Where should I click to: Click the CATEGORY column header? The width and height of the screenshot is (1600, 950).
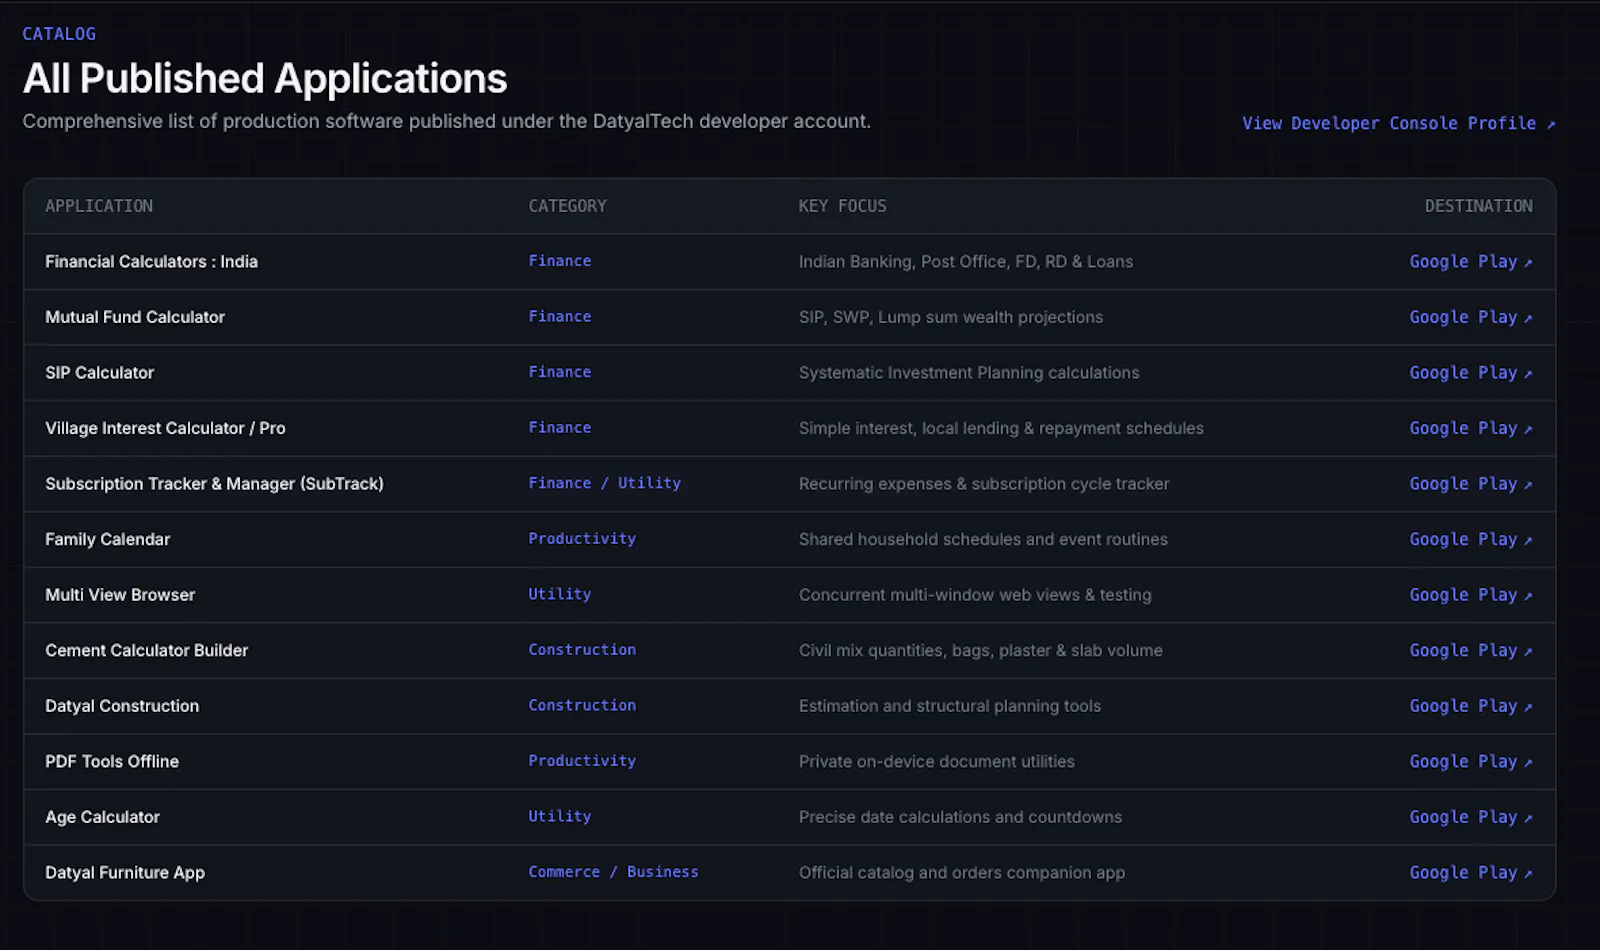[x=567, y=206]
